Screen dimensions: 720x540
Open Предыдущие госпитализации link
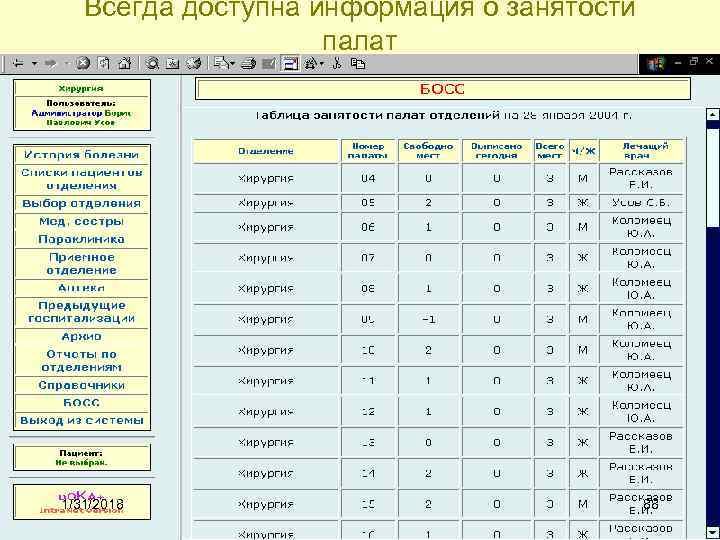(81, 312)
